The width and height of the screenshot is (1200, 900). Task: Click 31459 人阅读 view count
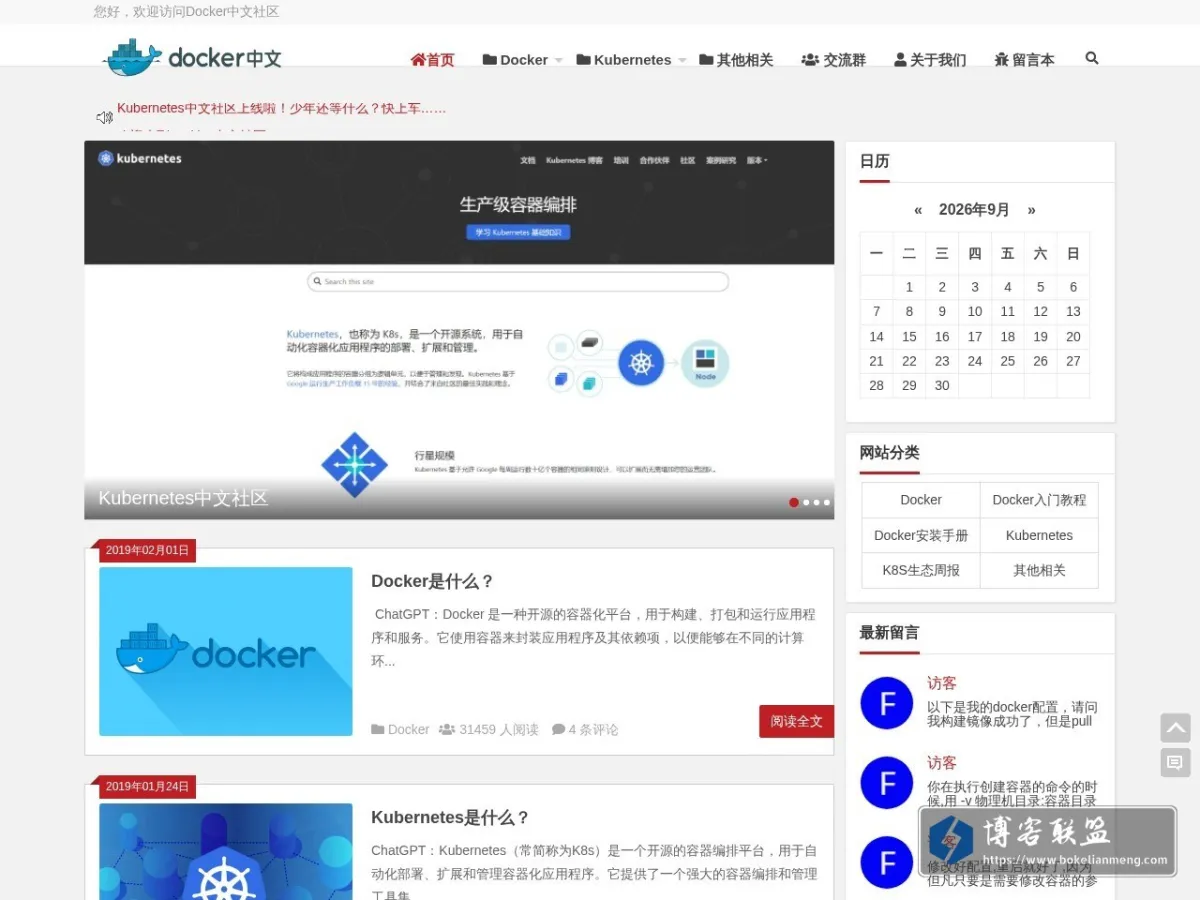(489, 730)
